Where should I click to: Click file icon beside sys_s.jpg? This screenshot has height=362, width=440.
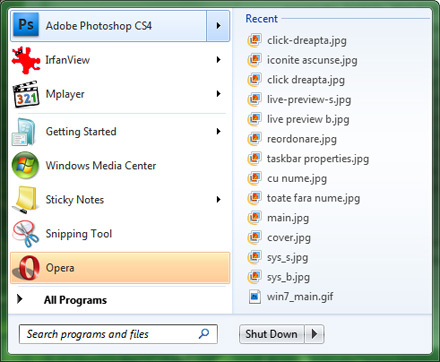point(254,257)
